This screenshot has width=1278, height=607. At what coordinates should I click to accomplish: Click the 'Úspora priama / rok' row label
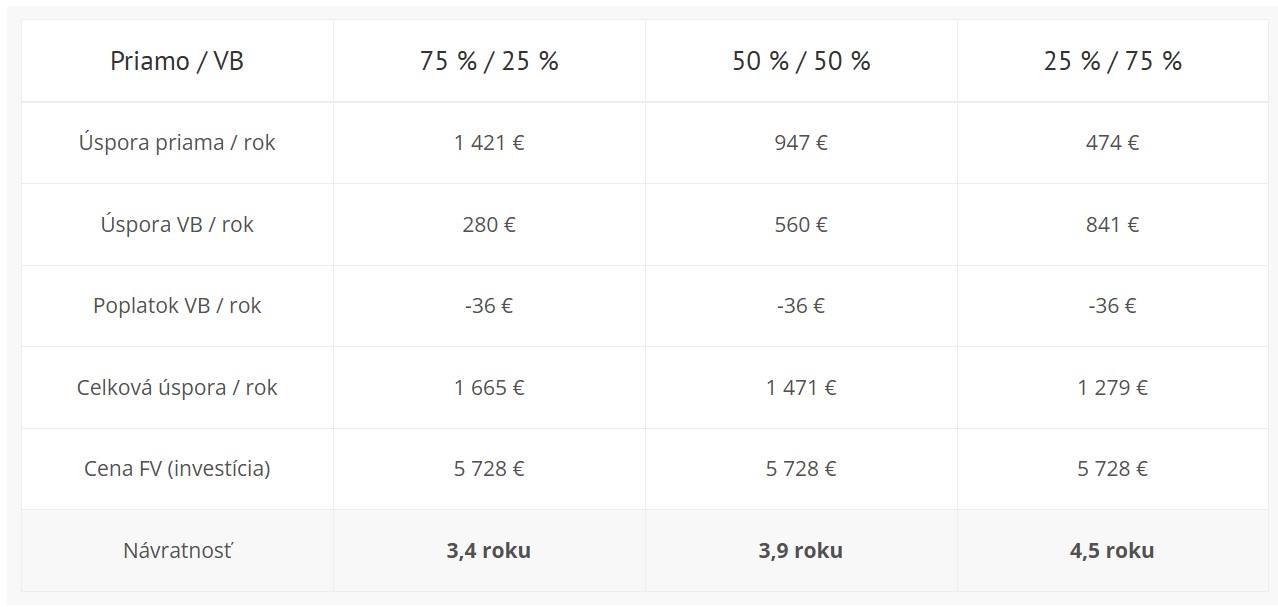click(177, 143)
